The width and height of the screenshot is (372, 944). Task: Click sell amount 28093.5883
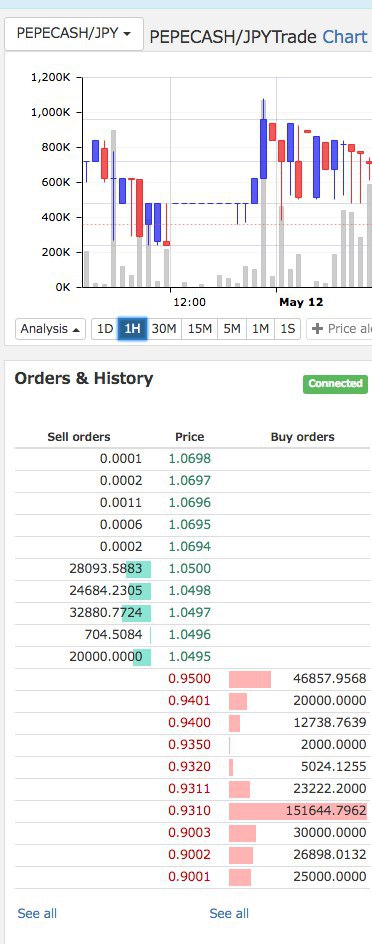tap(106, 568)
